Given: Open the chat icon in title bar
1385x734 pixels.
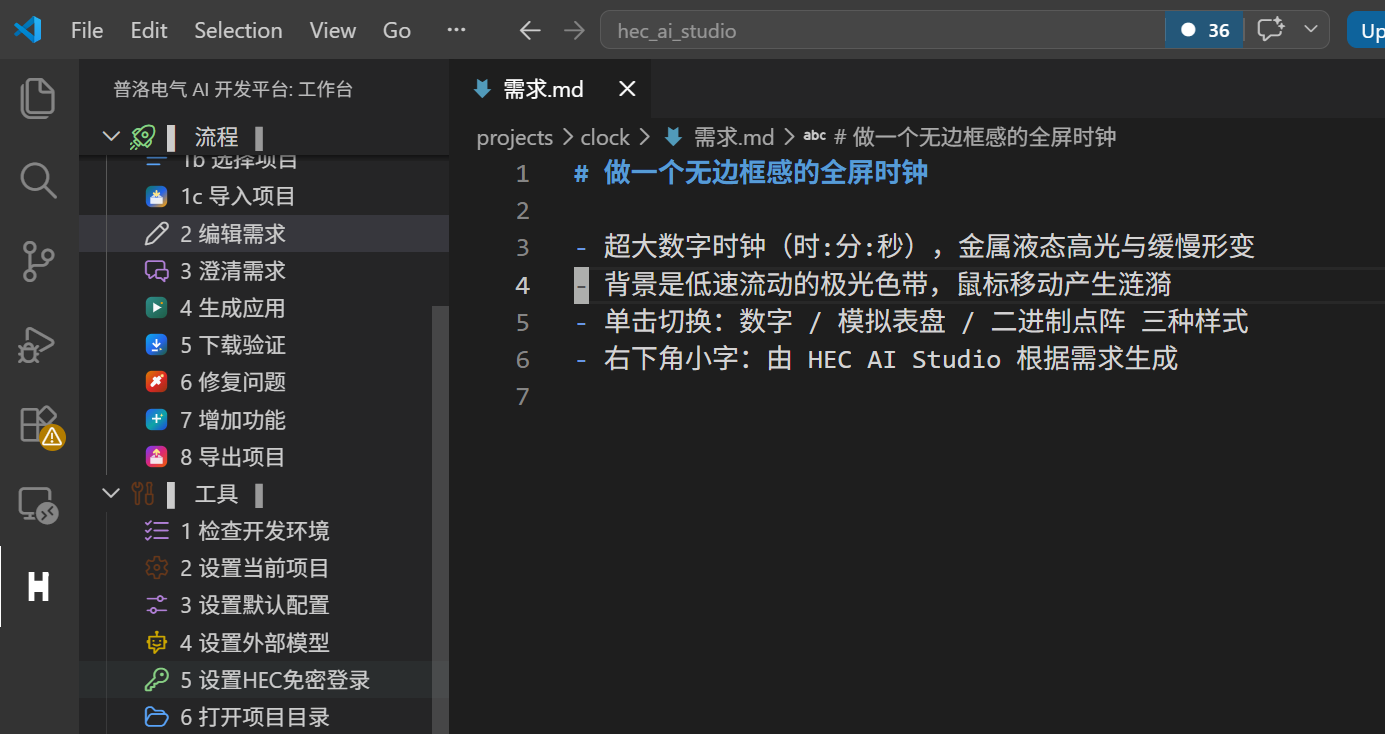Looking at the screenshot, I should [1270, 30].
